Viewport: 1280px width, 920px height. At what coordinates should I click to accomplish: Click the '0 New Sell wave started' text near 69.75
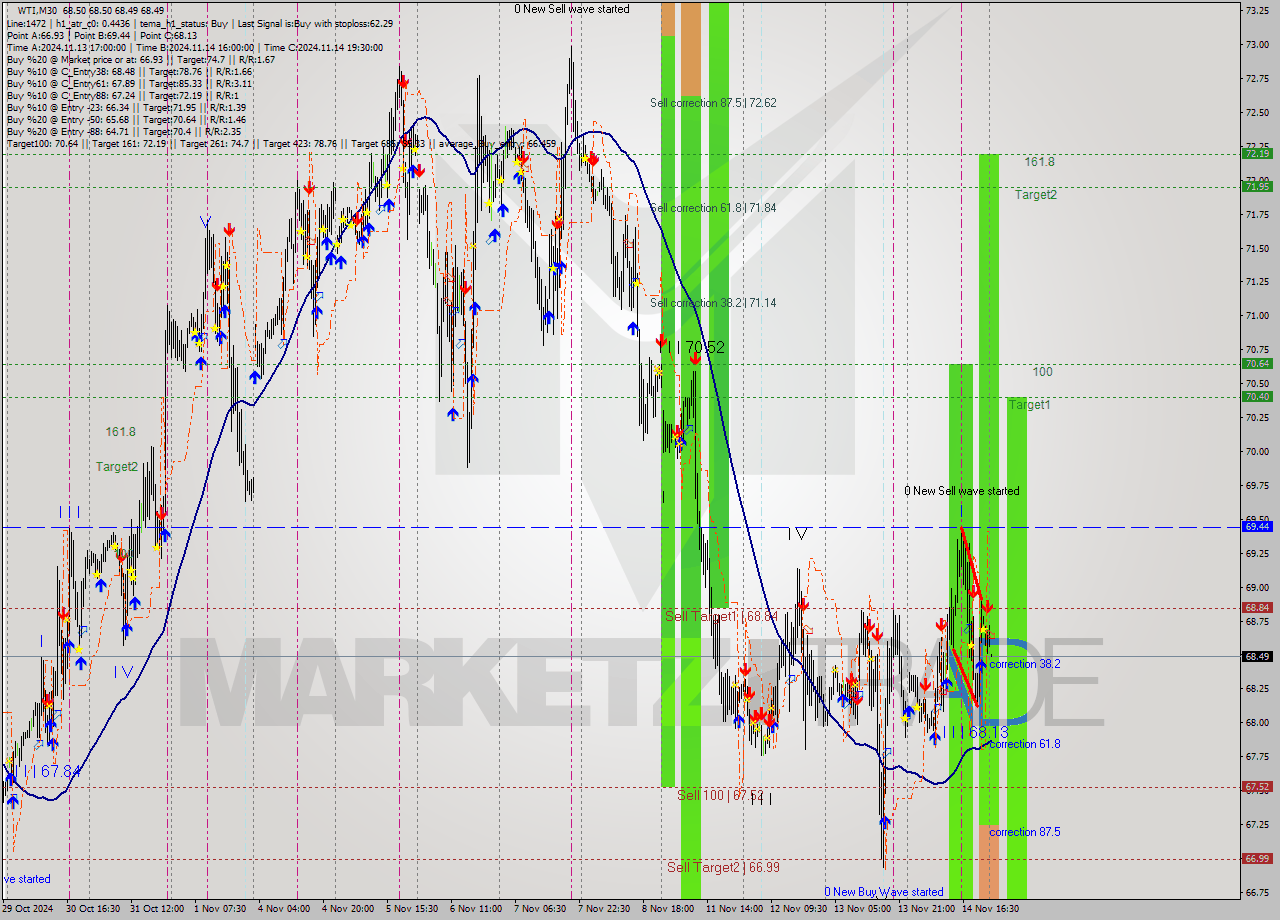[x=962, y=491]
